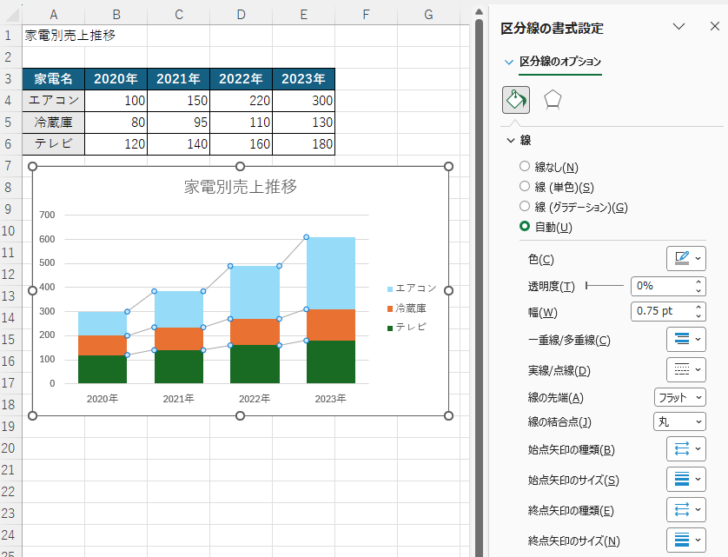Click the エアコン legend entry
The image size is (728, 557).
pyautogui.click(x=412, y=288)
